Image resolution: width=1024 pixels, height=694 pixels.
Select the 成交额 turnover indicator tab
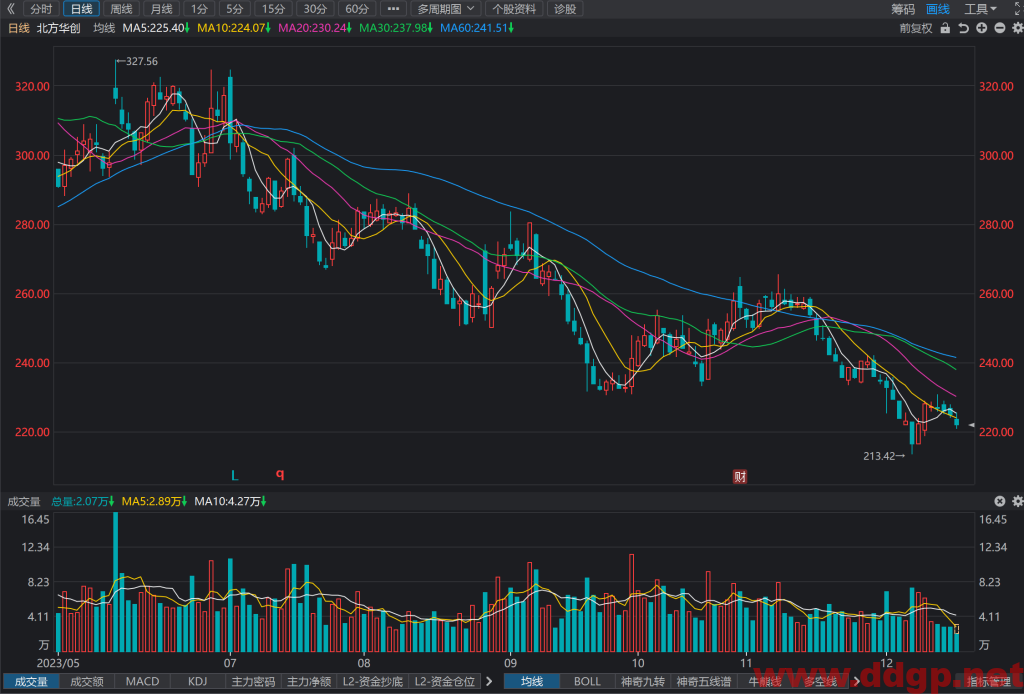tap(87, 681)
